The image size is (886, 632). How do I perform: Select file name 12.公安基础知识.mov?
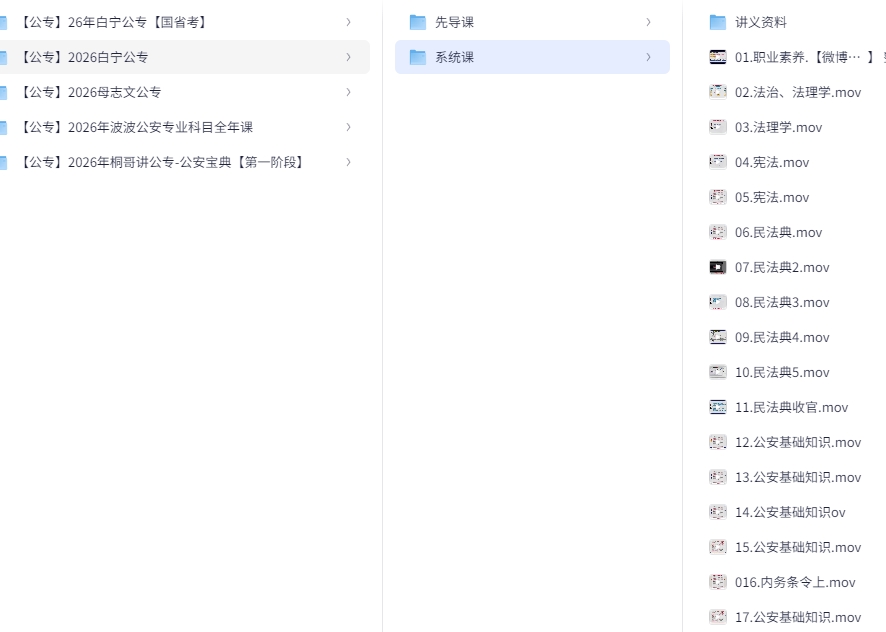pyautogui.click(x=798, y=443)
